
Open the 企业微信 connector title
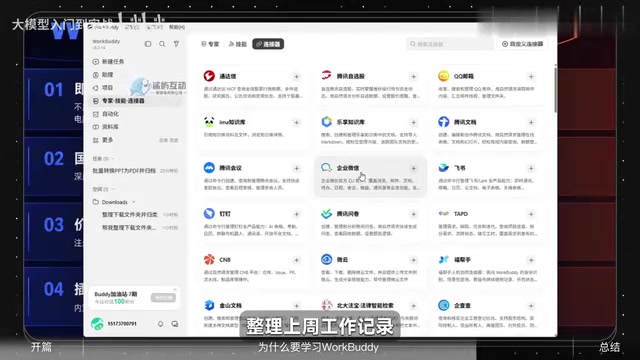(x=348, y=168)
